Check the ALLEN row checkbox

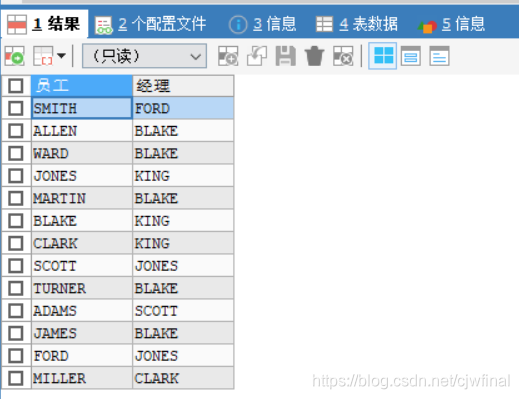tap(16, 131)
